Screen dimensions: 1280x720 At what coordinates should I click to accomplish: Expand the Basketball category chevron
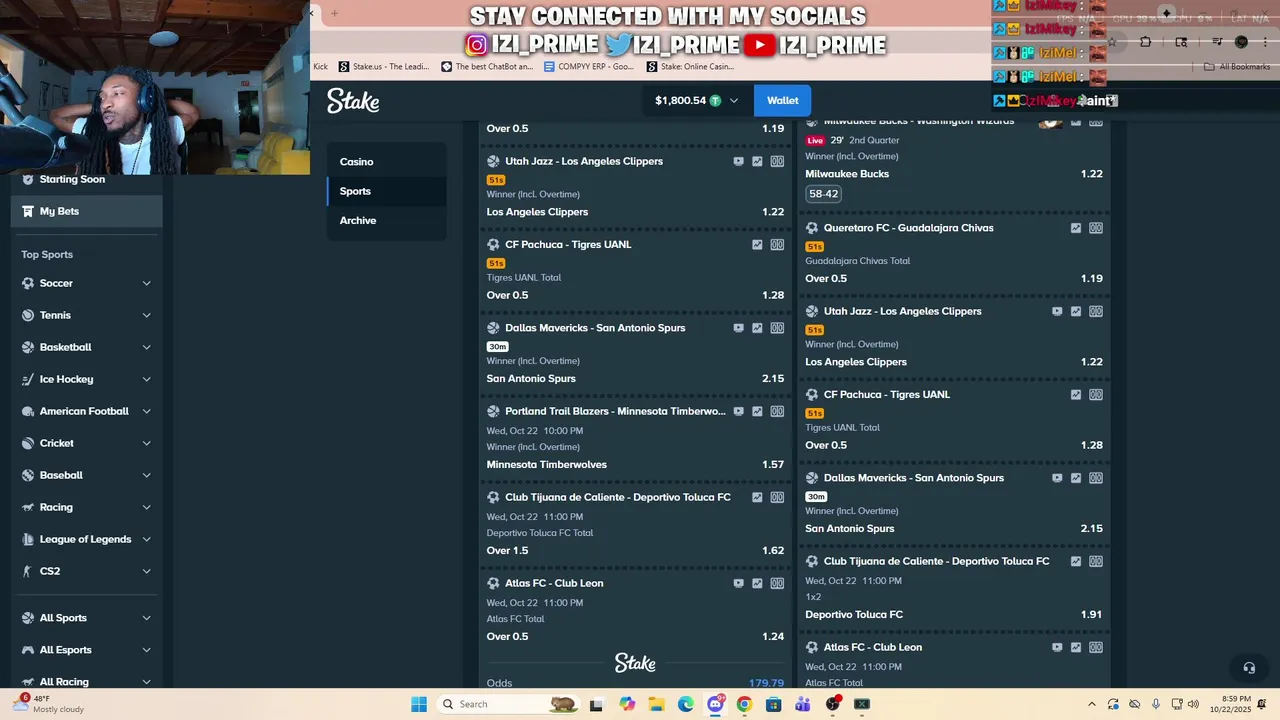coord(146,347)
